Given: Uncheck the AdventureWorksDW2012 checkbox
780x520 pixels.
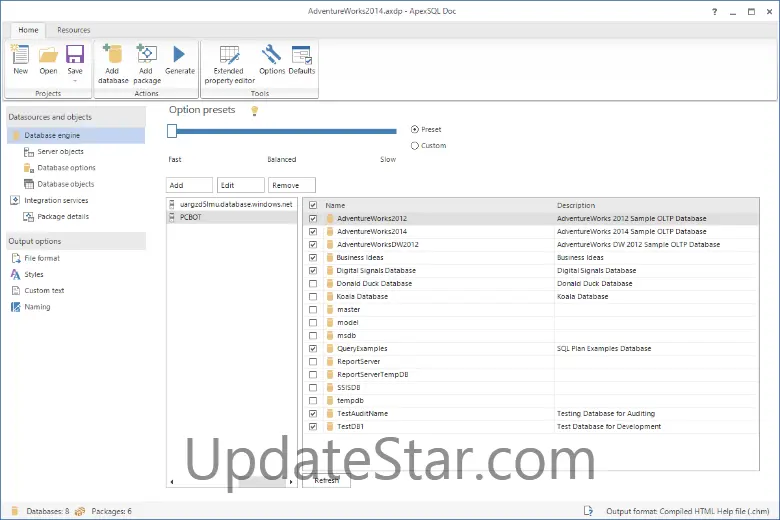Looking at the screenshot, I should pyautogui.click(x=313, y=244).
